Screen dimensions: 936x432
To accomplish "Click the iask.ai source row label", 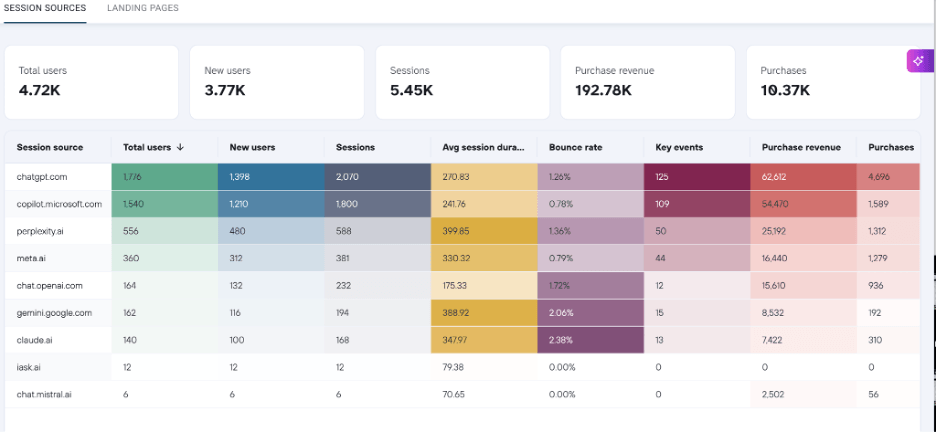I will click(x=29, y=368).
